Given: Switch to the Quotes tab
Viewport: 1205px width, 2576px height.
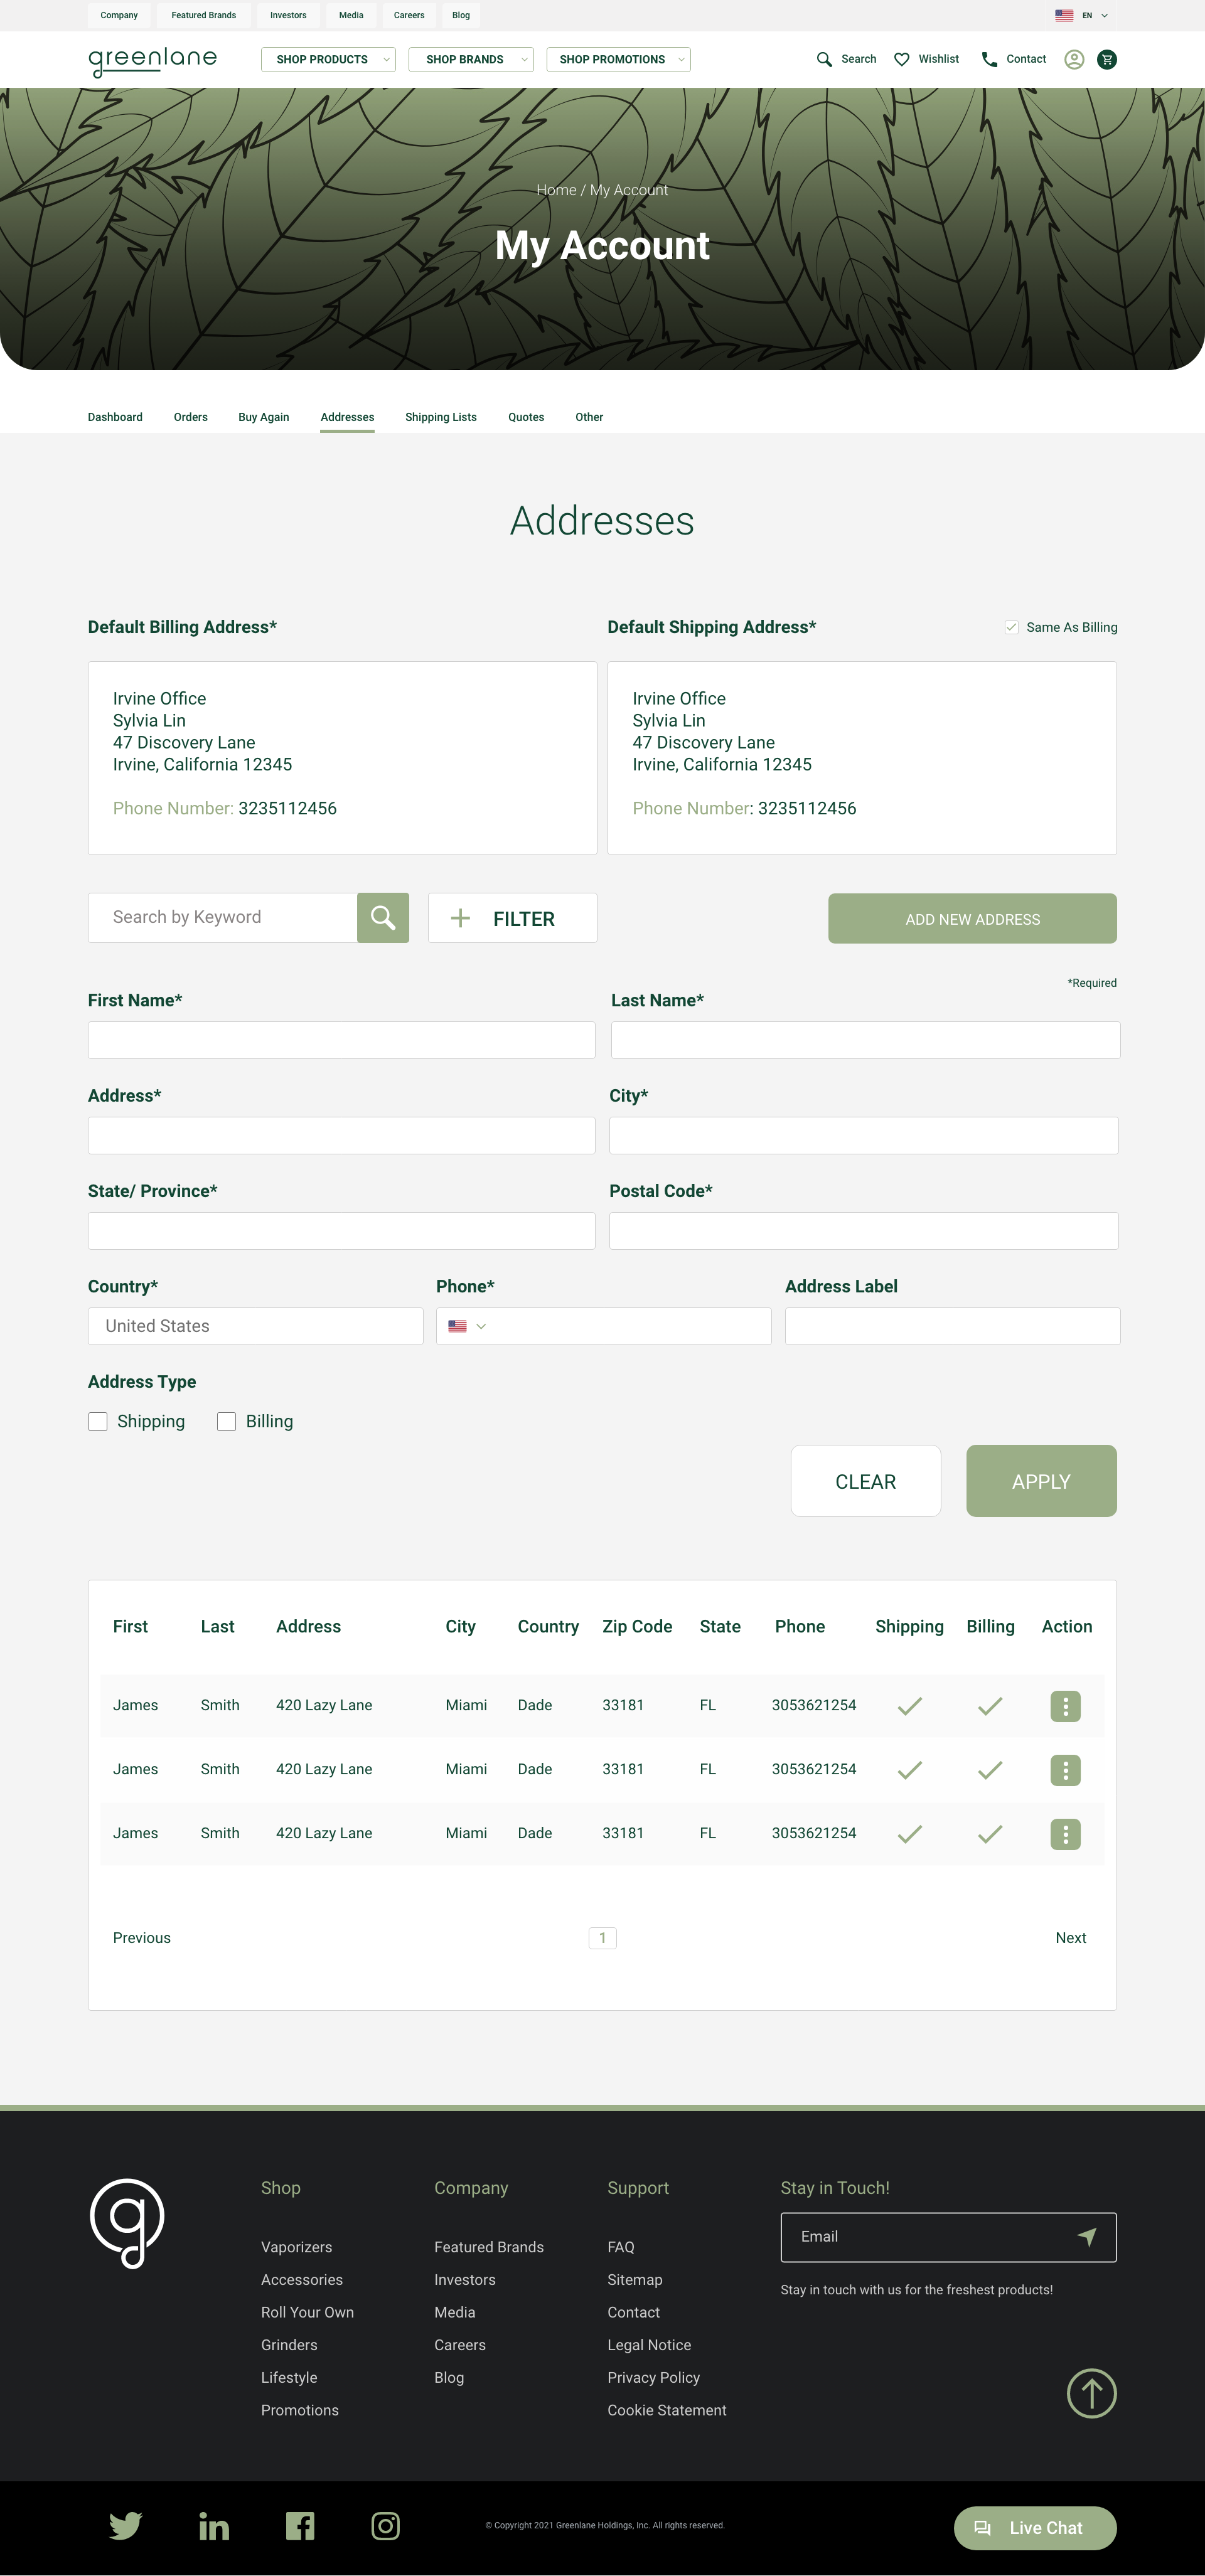Looking at the screenshot, I should point(526,417).
